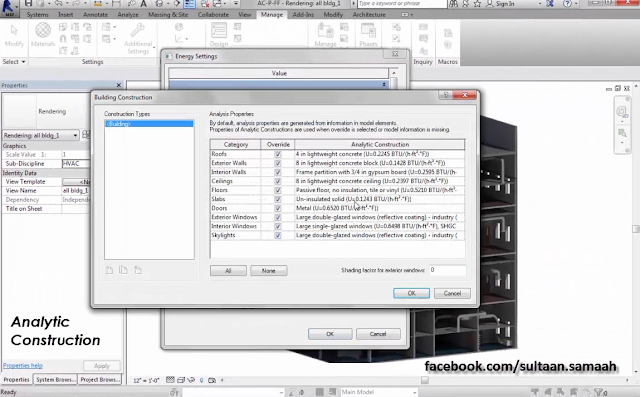Screen dimensions: 640x397
Task: Click Cancel in Building Construction dialog
Action: [x=452, y=293]
